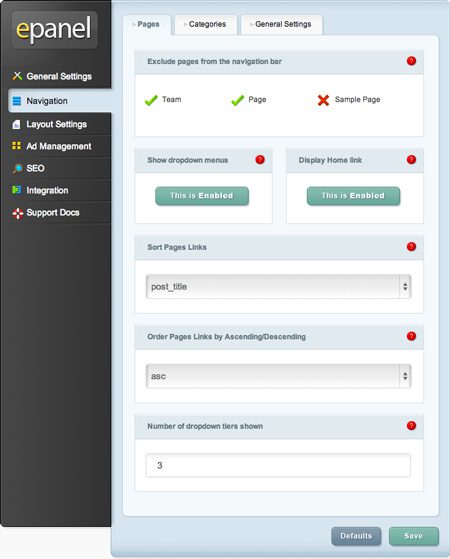Screen dimensions: 450x559
Task: Click the Integration green icon
Action: [x=17, y=190]
